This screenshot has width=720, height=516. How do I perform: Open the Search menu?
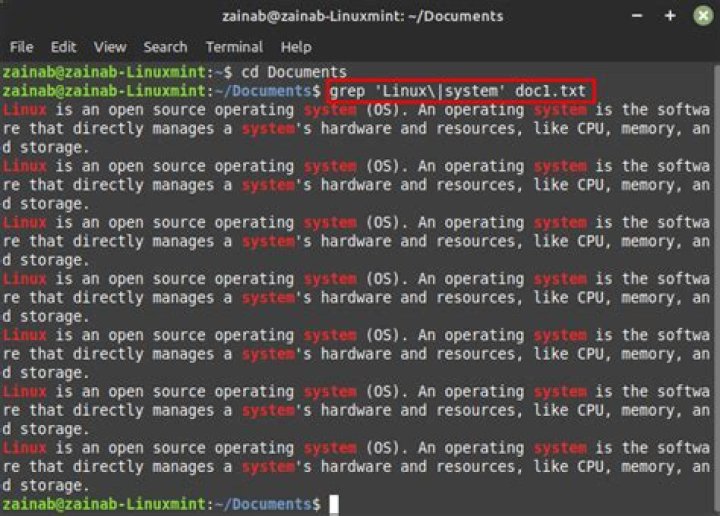pos(165,47)
